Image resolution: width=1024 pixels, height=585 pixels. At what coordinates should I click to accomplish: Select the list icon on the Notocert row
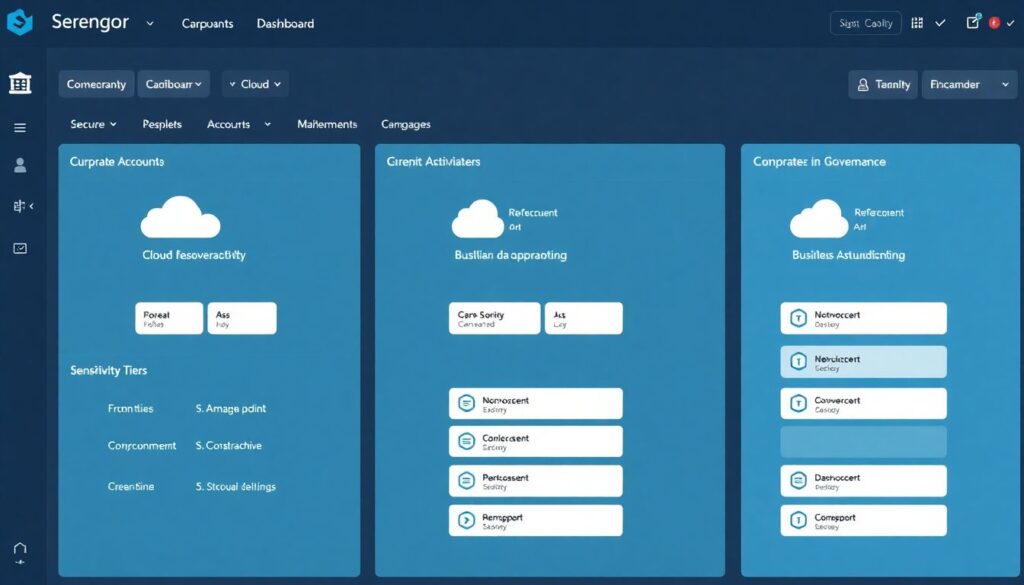click(465, 402)
